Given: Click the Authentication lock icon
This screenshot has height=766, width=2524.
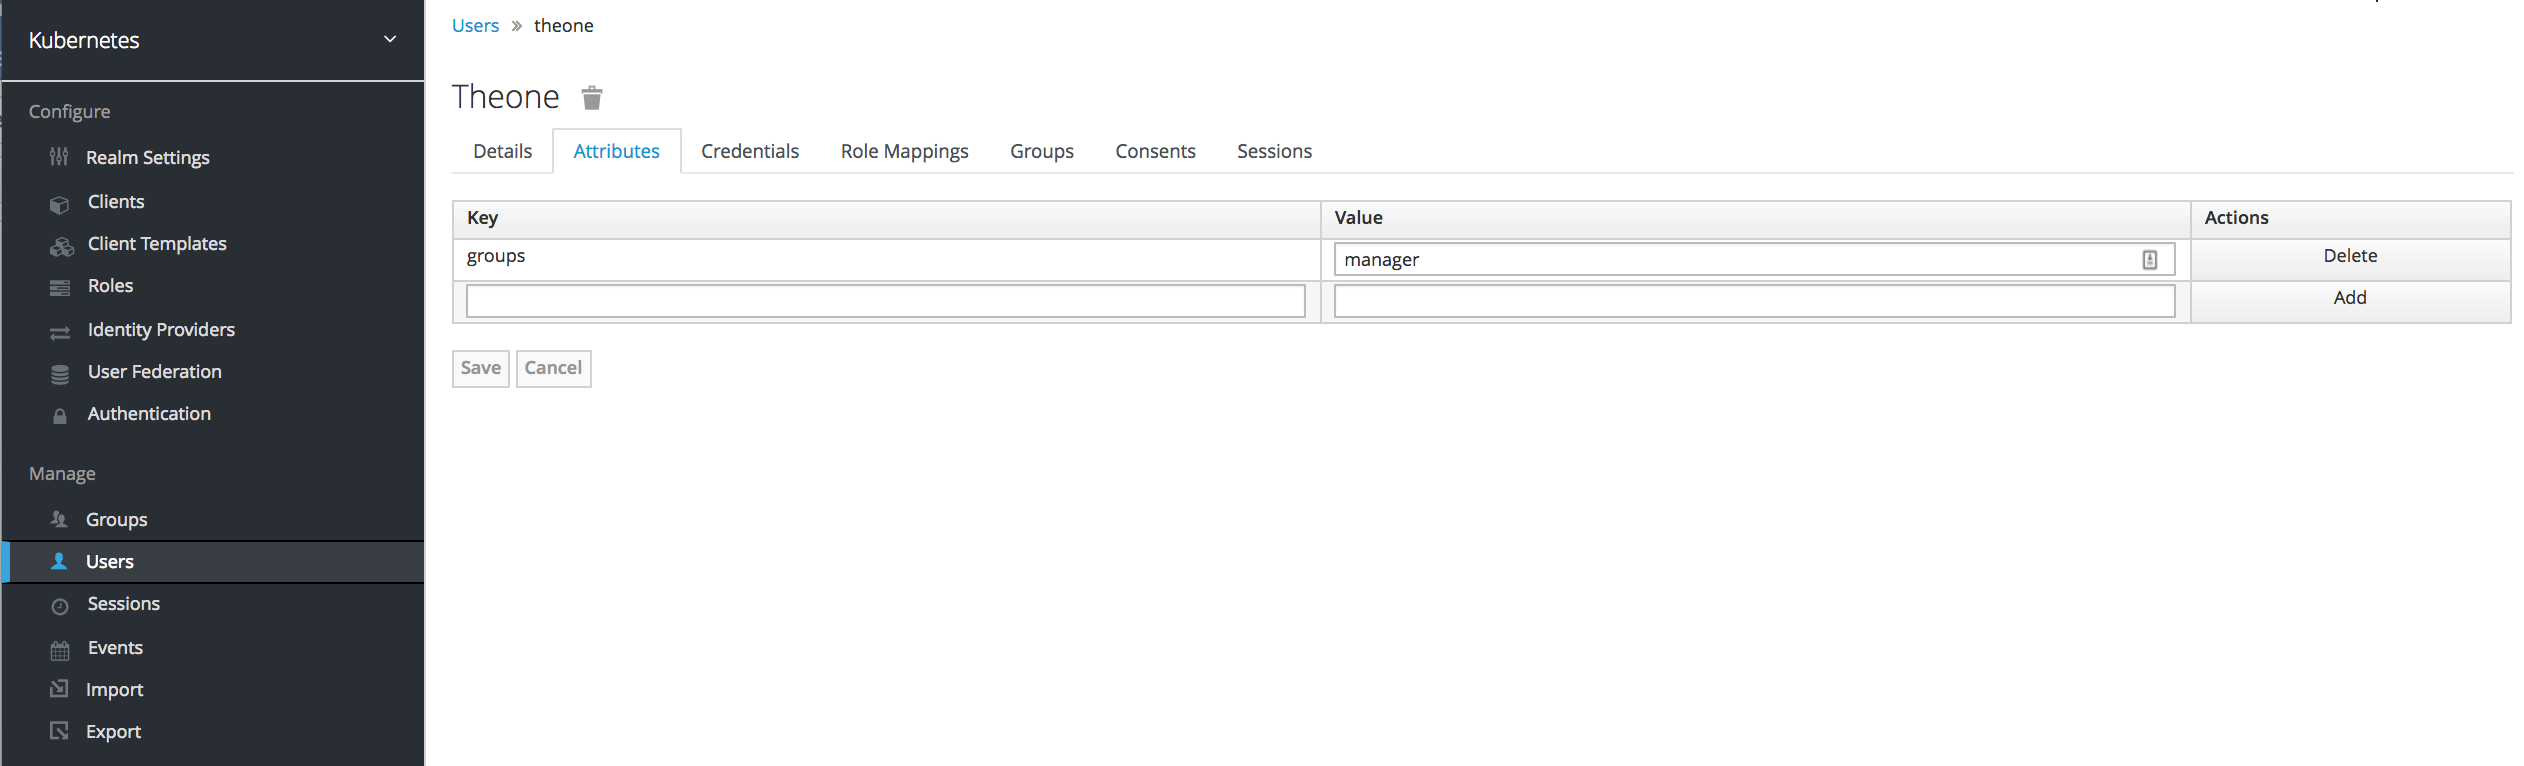Looking at the screenshot, I should coord(60,416).
